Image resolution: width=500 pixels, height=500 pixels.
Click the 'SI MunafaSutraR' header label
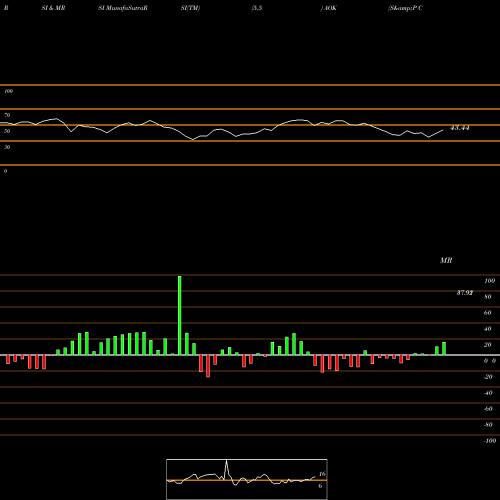[x=123, y=8]
